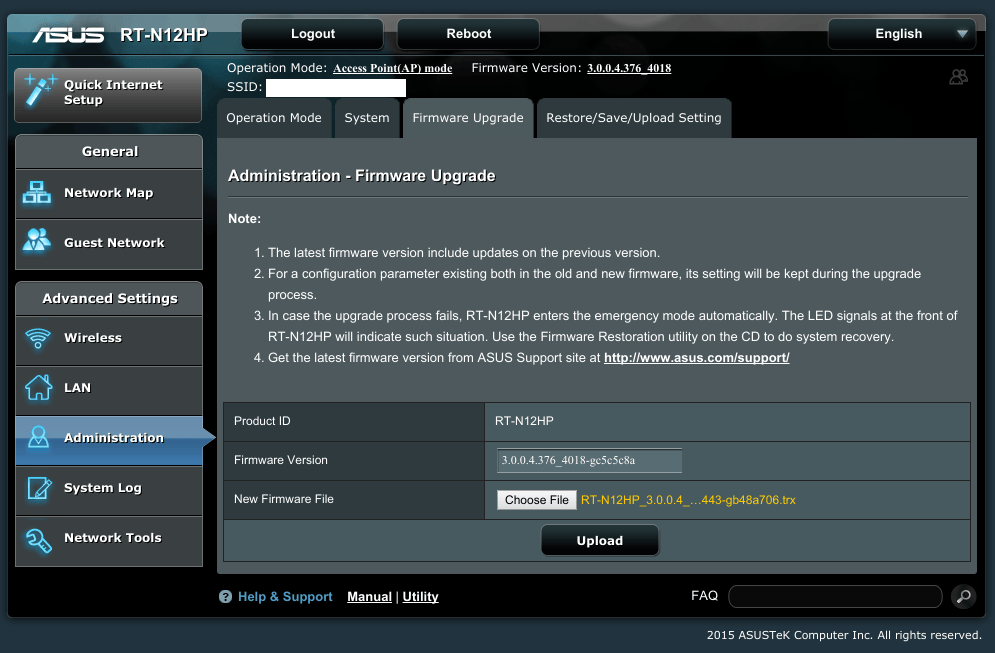This screenshot has width=995, height=653.
Task: Open the Manual link
Action: (369, 597)
